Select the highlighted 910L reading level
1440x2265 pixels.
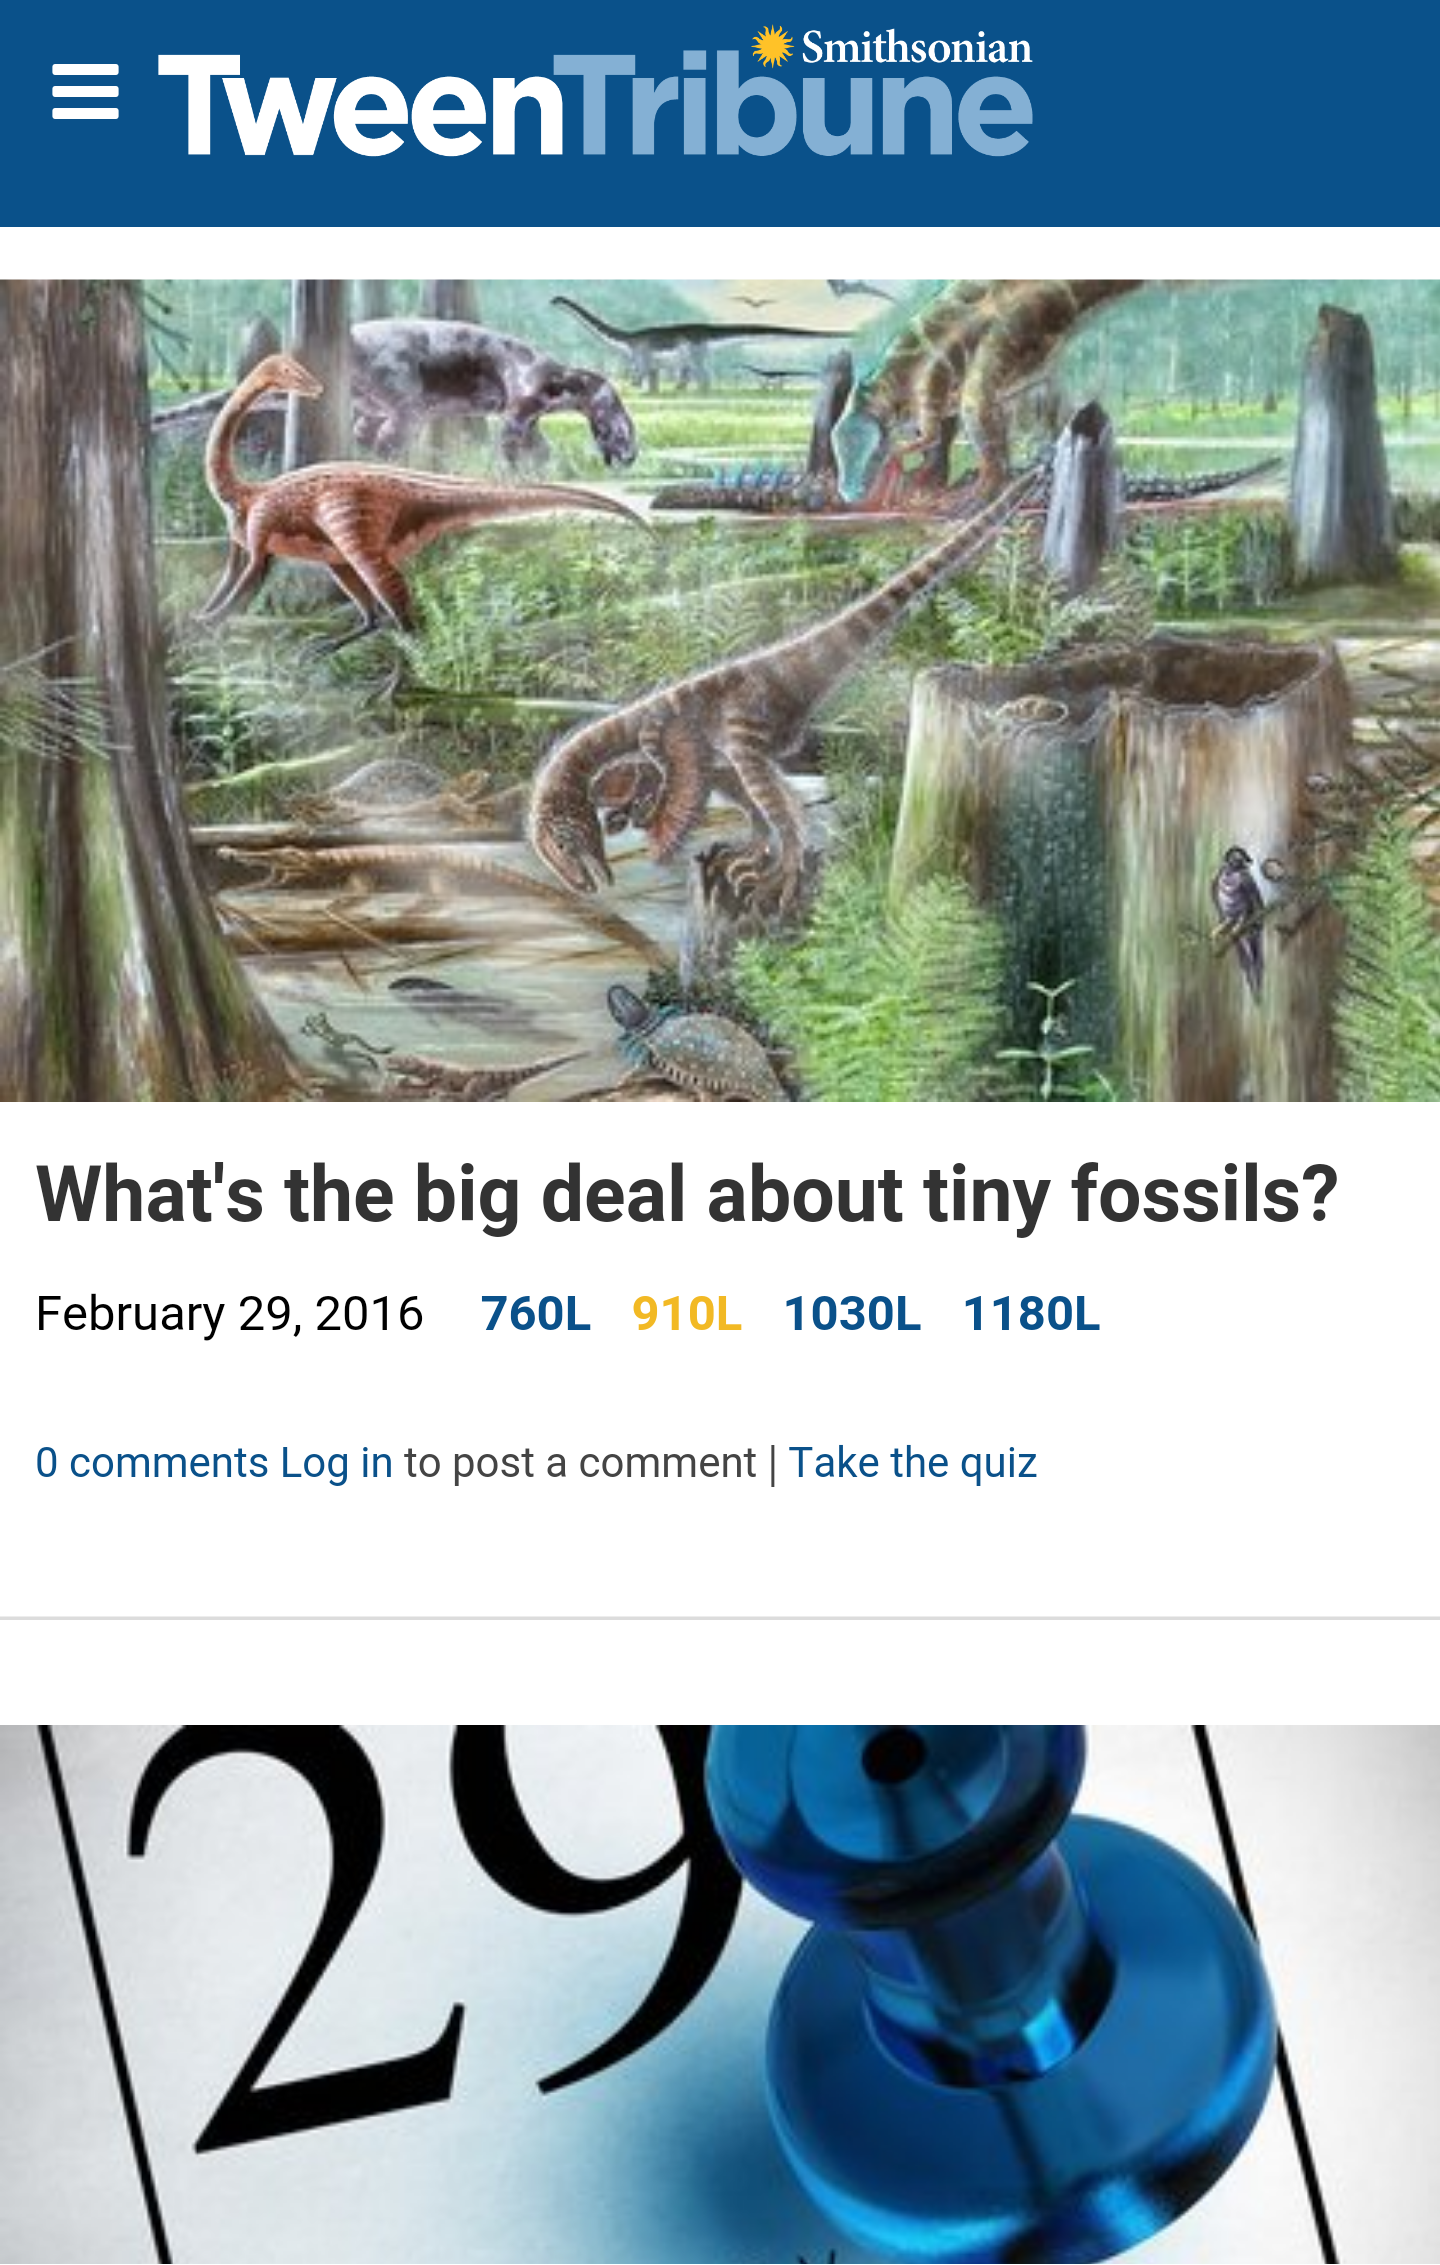[687, 1314]
